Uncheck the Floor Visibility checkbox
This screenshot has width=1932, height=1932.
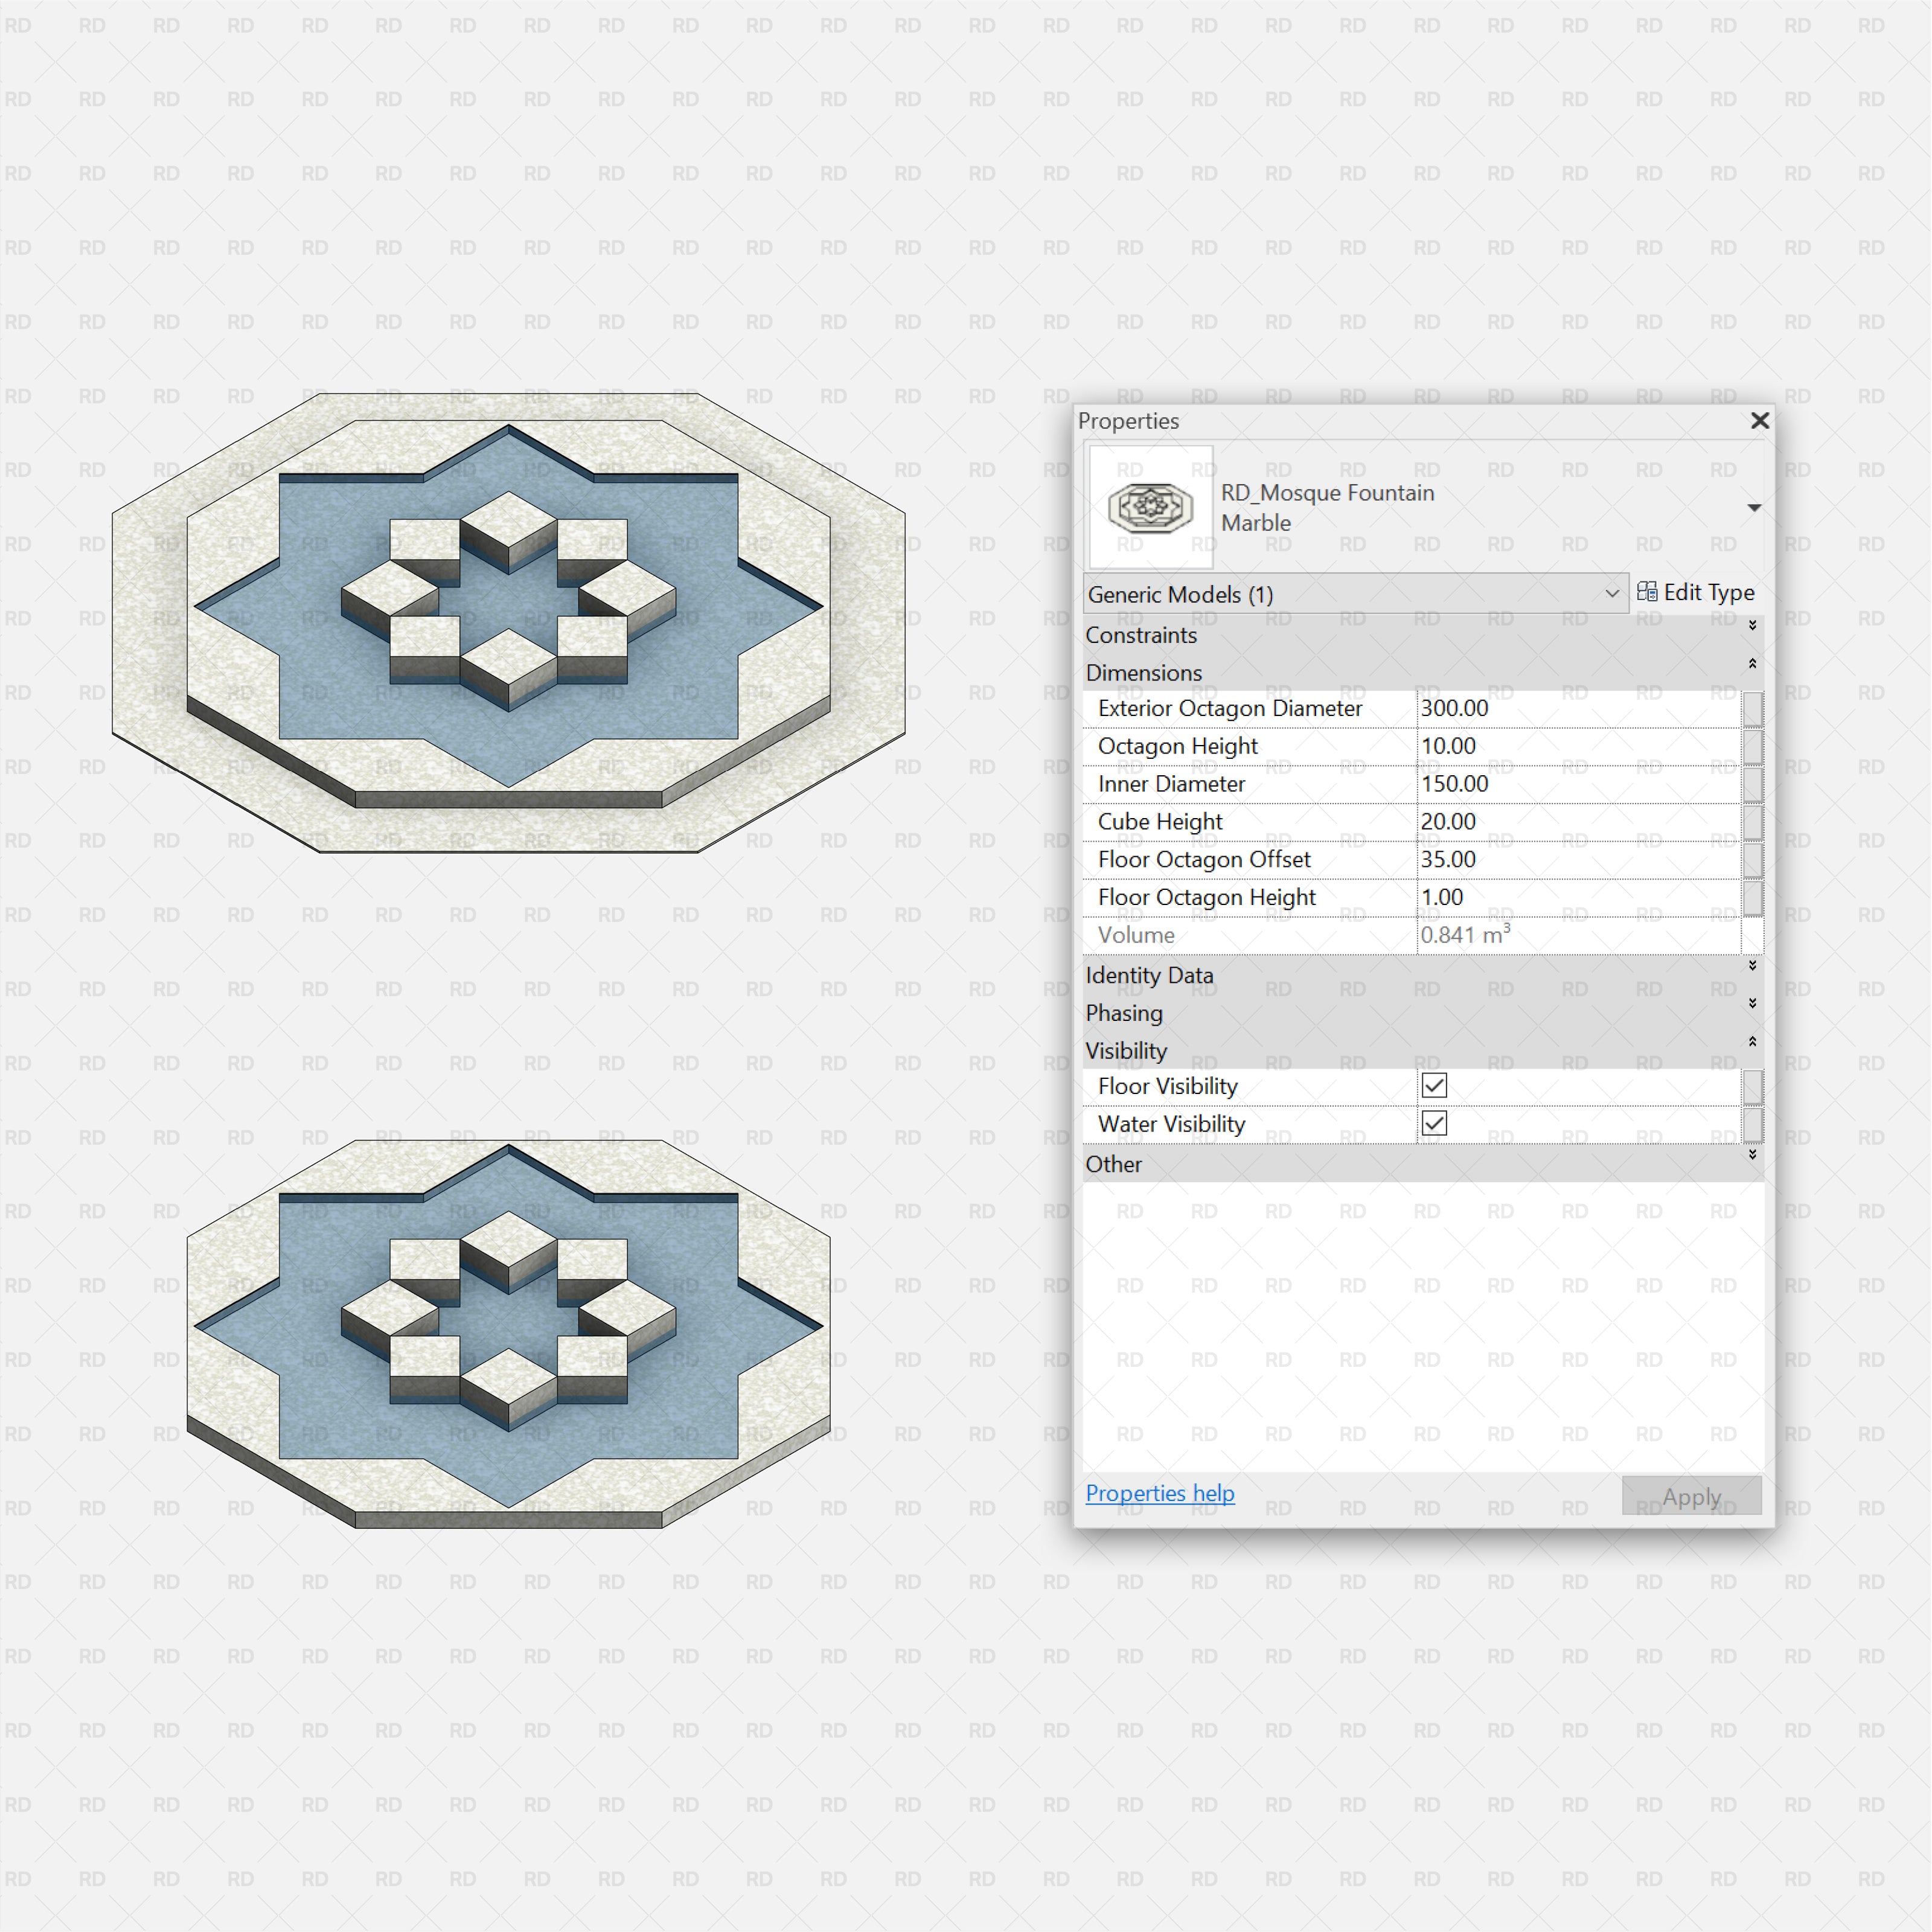[x=1434, y=1085]
